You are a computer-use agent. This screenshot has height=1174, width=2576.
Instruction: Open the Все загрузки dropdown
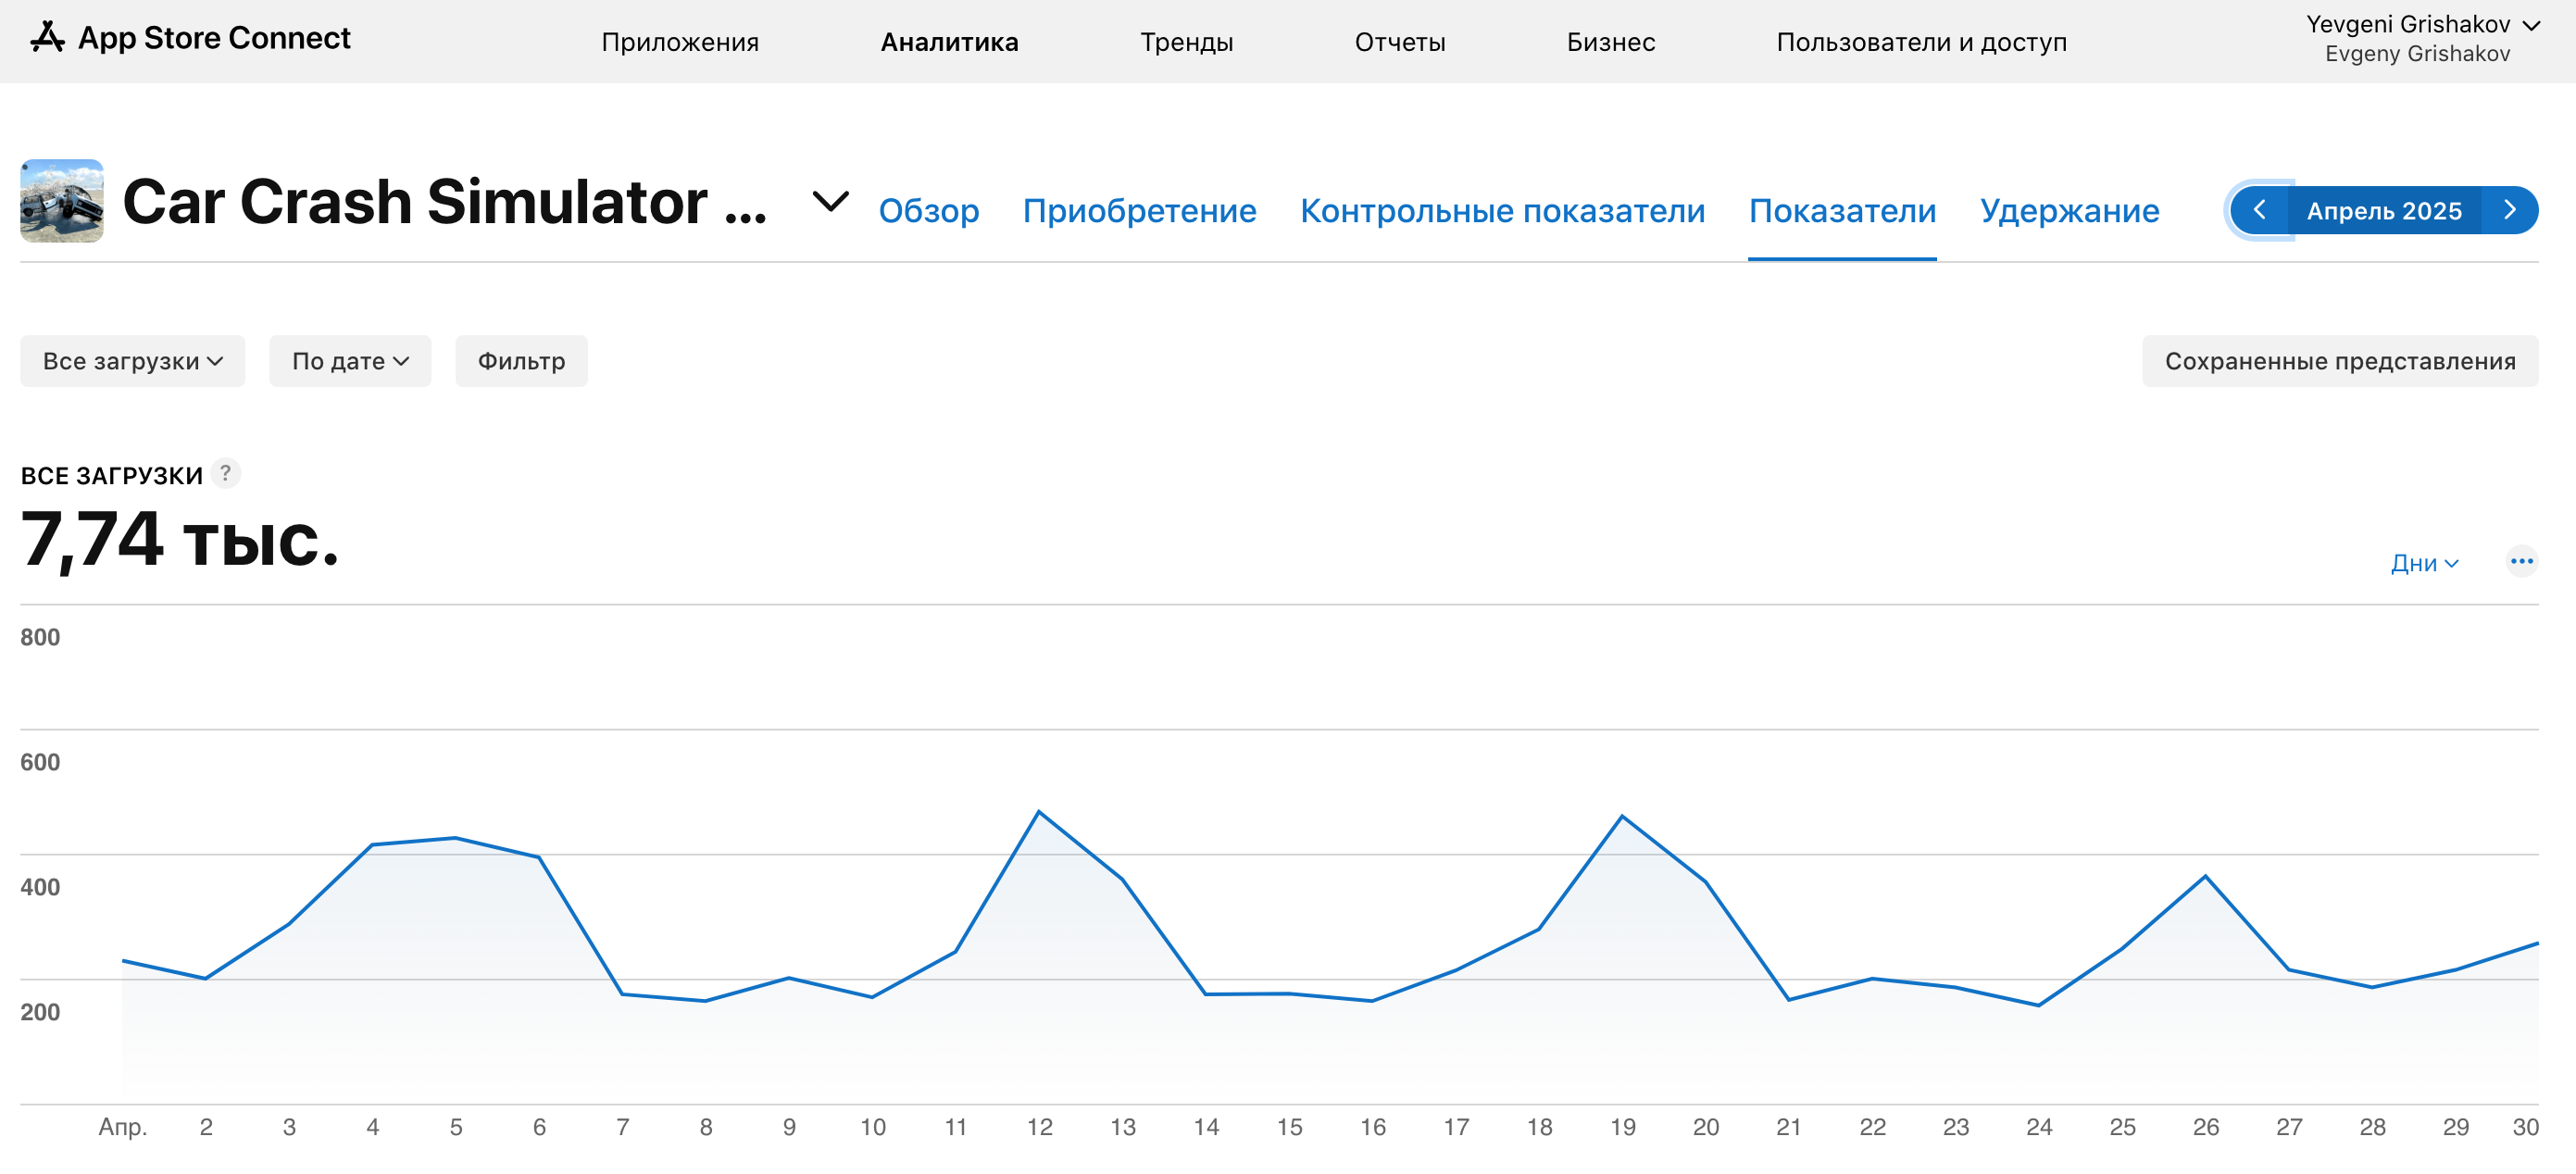pyautogui.click(x=132, y=361)
